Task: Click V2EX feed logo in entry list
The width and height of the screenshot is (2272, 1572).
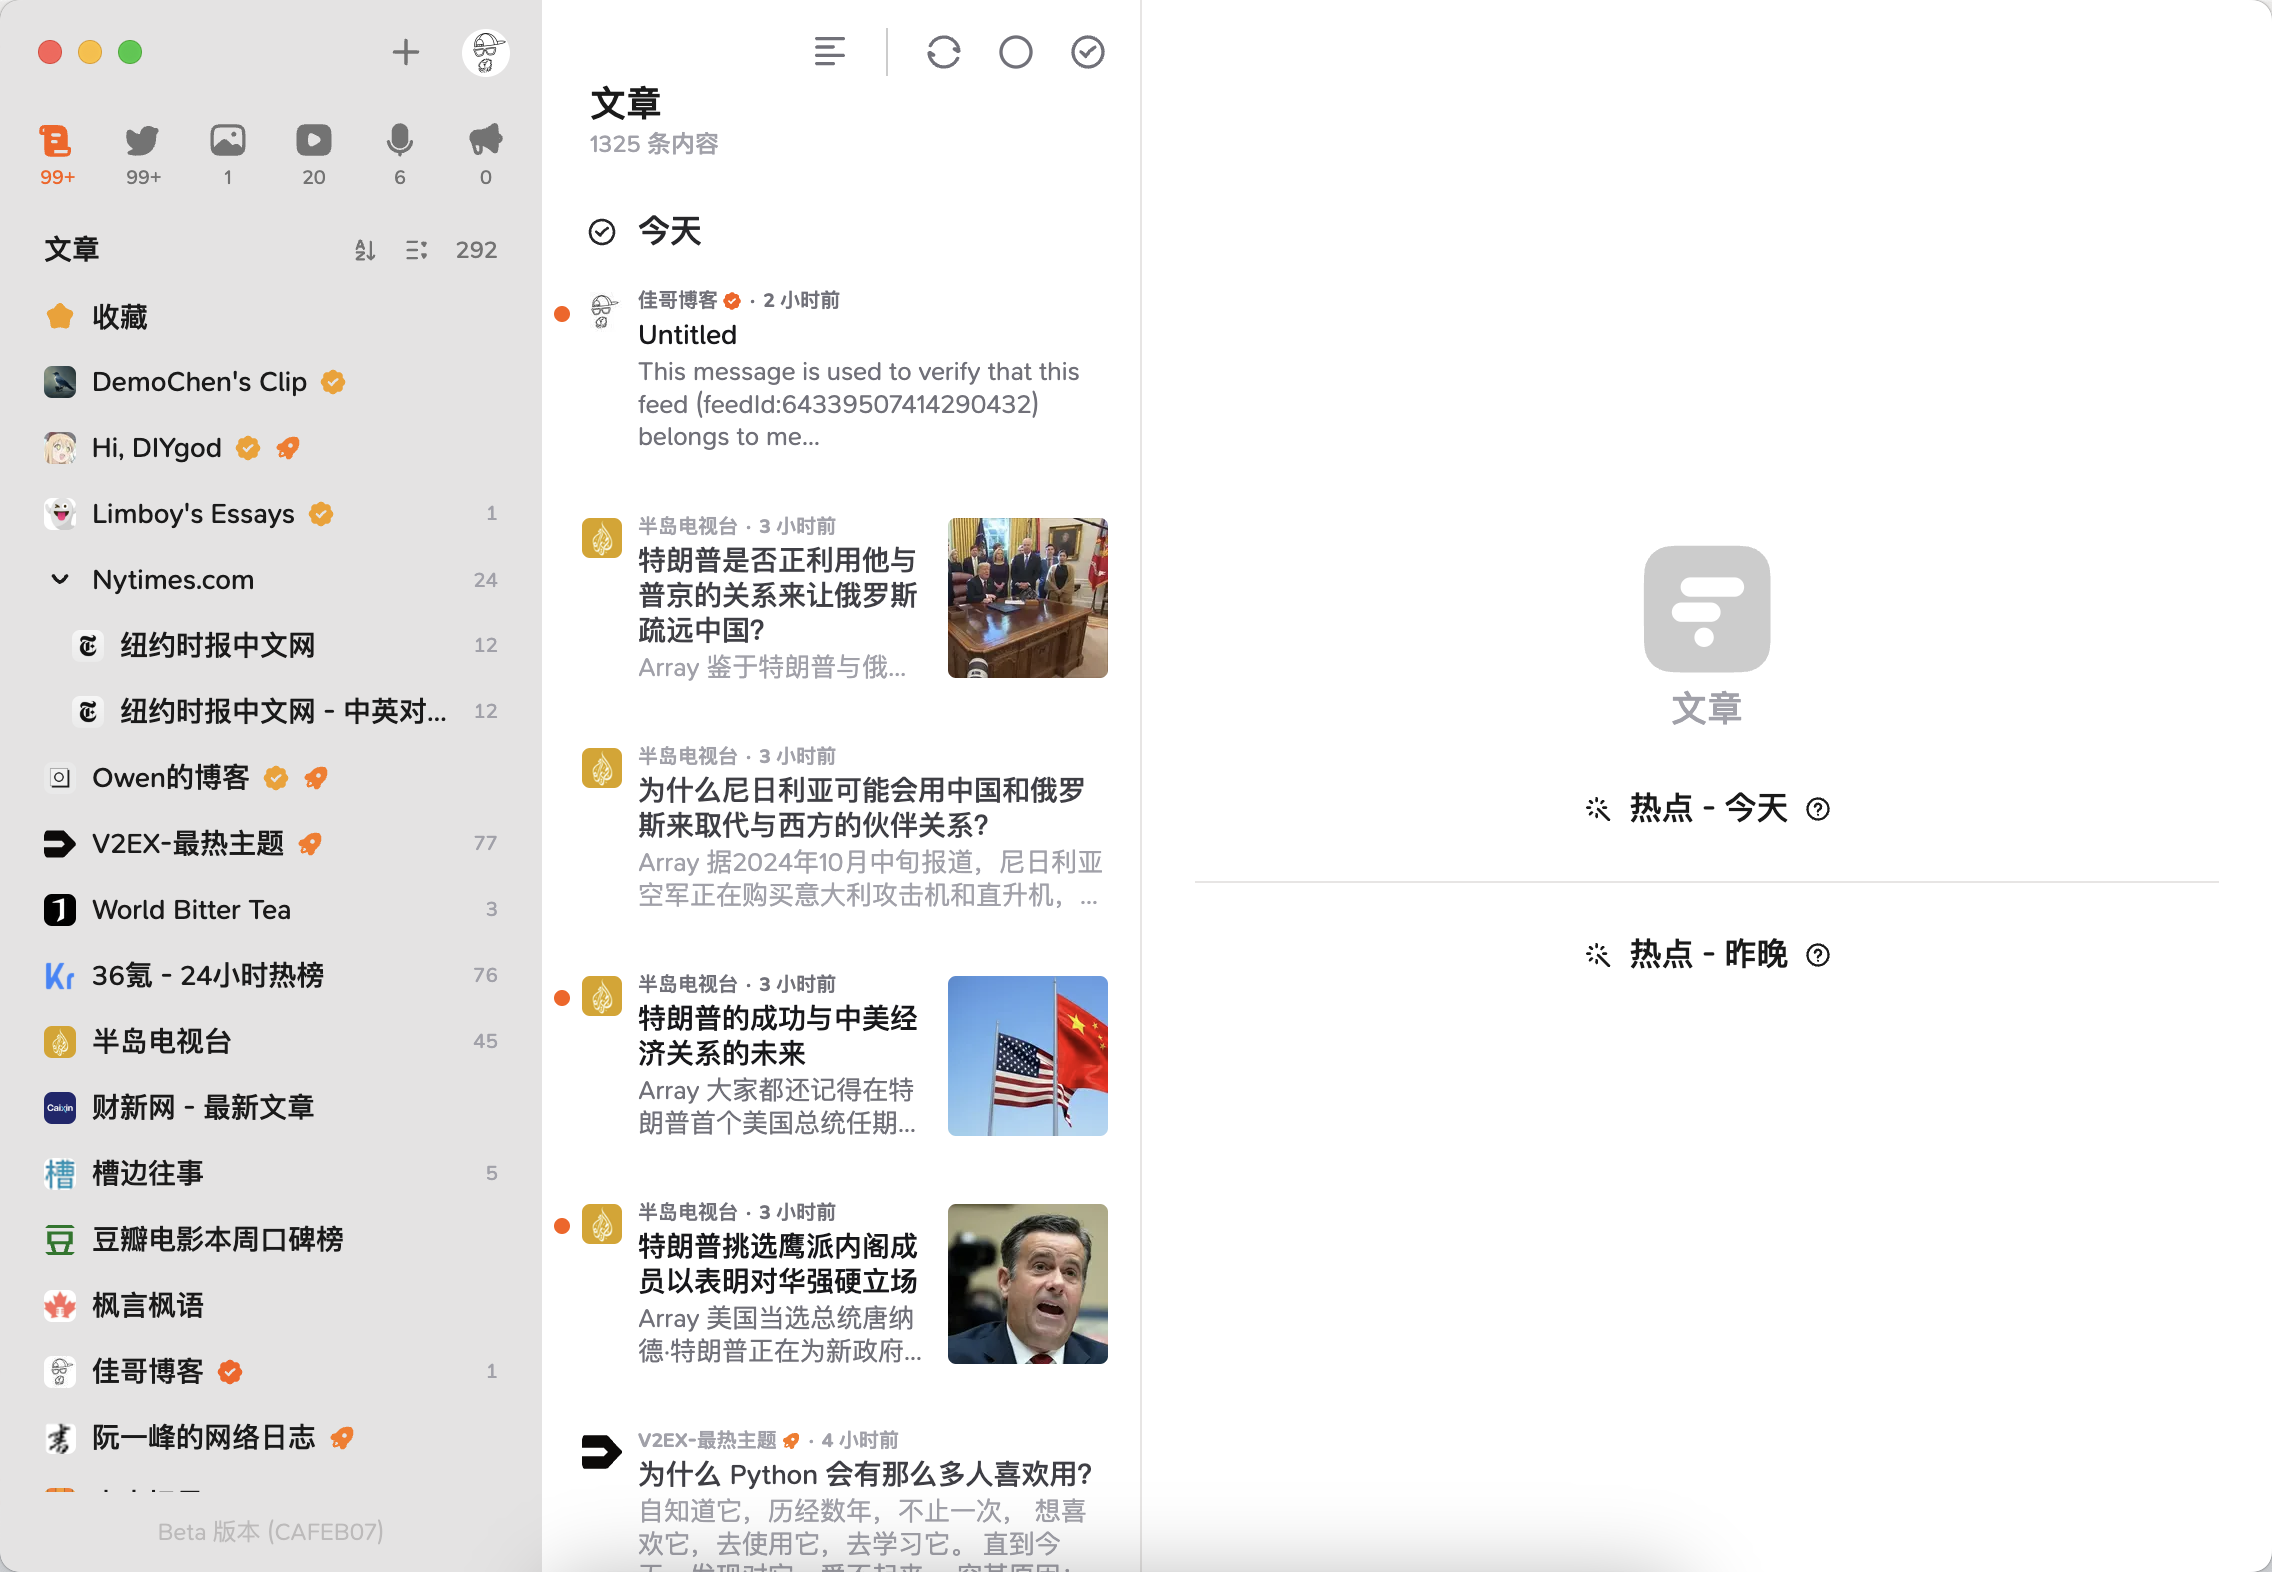Action: [602, 1452]
